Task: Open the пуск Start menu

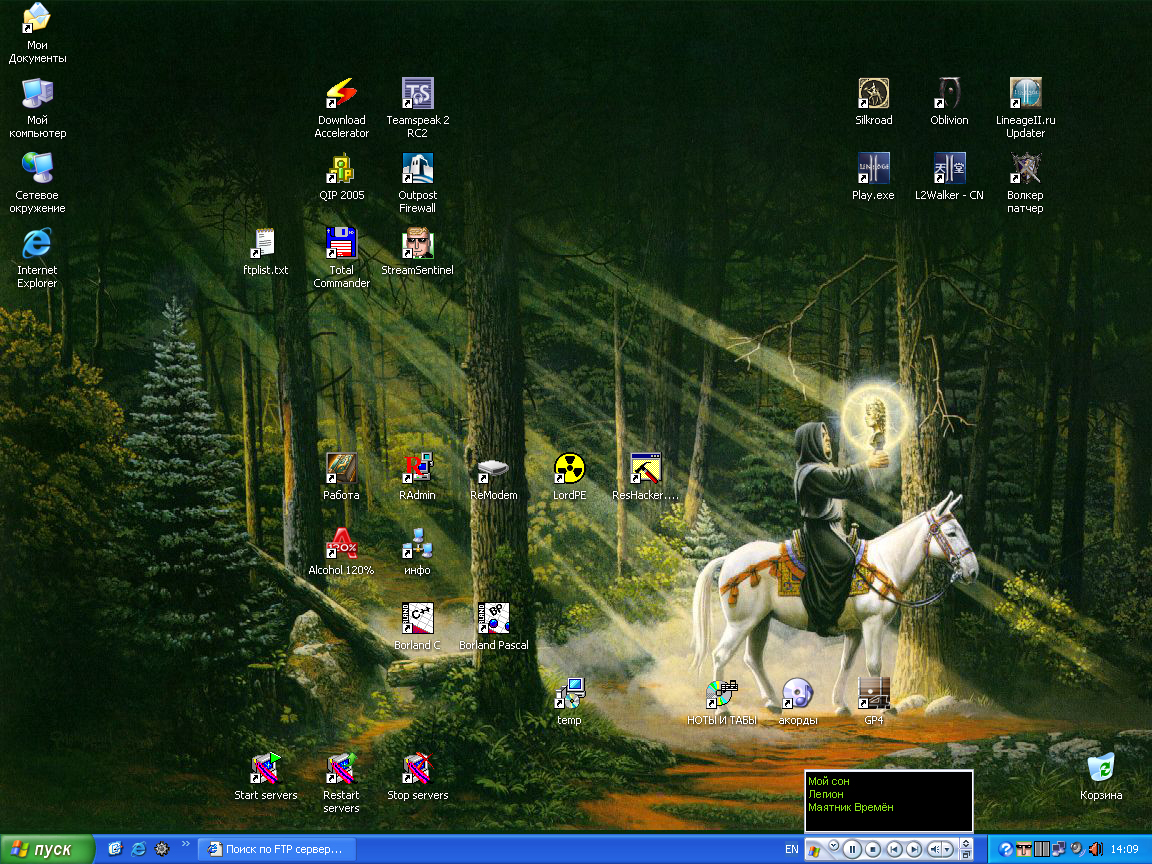Action: (x=47, y=849)
